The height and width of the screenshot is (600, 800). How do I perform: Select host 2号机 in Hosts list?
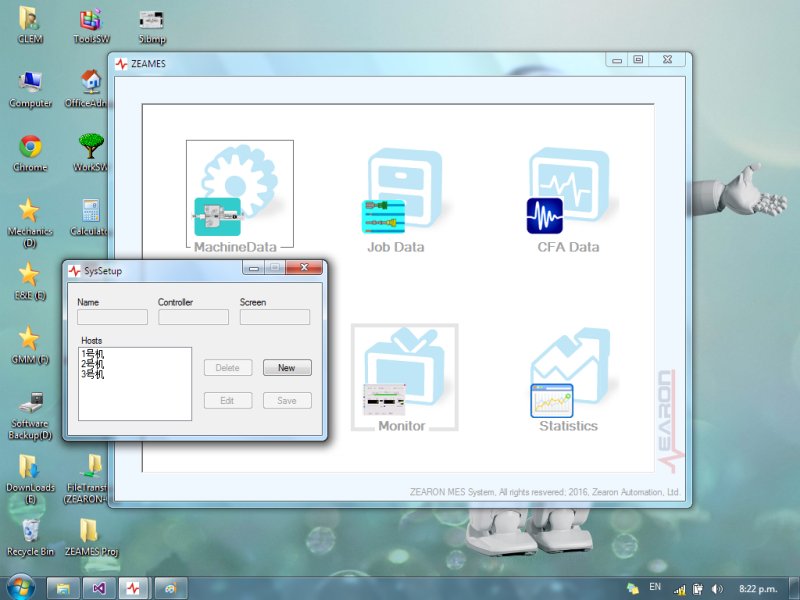pos(93,365)
